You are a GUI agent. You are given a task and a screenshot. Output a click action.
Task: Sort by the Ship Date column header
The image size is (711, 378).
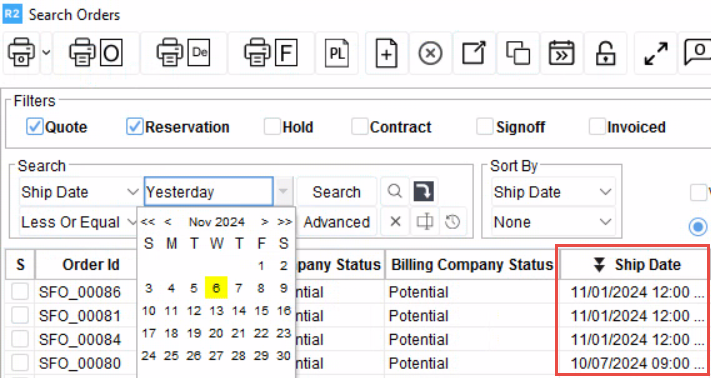click(634, 265)
